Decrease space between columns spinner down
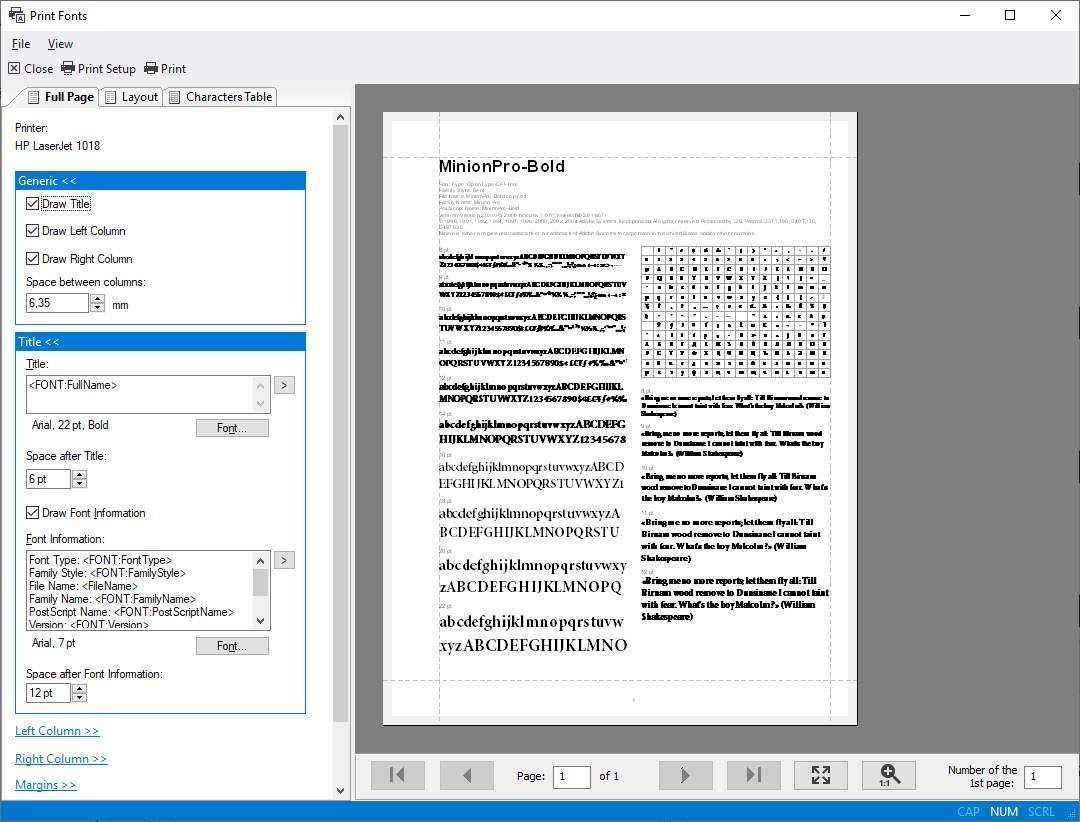Screen dimensions: 1080x822 (x=98, y=307)
